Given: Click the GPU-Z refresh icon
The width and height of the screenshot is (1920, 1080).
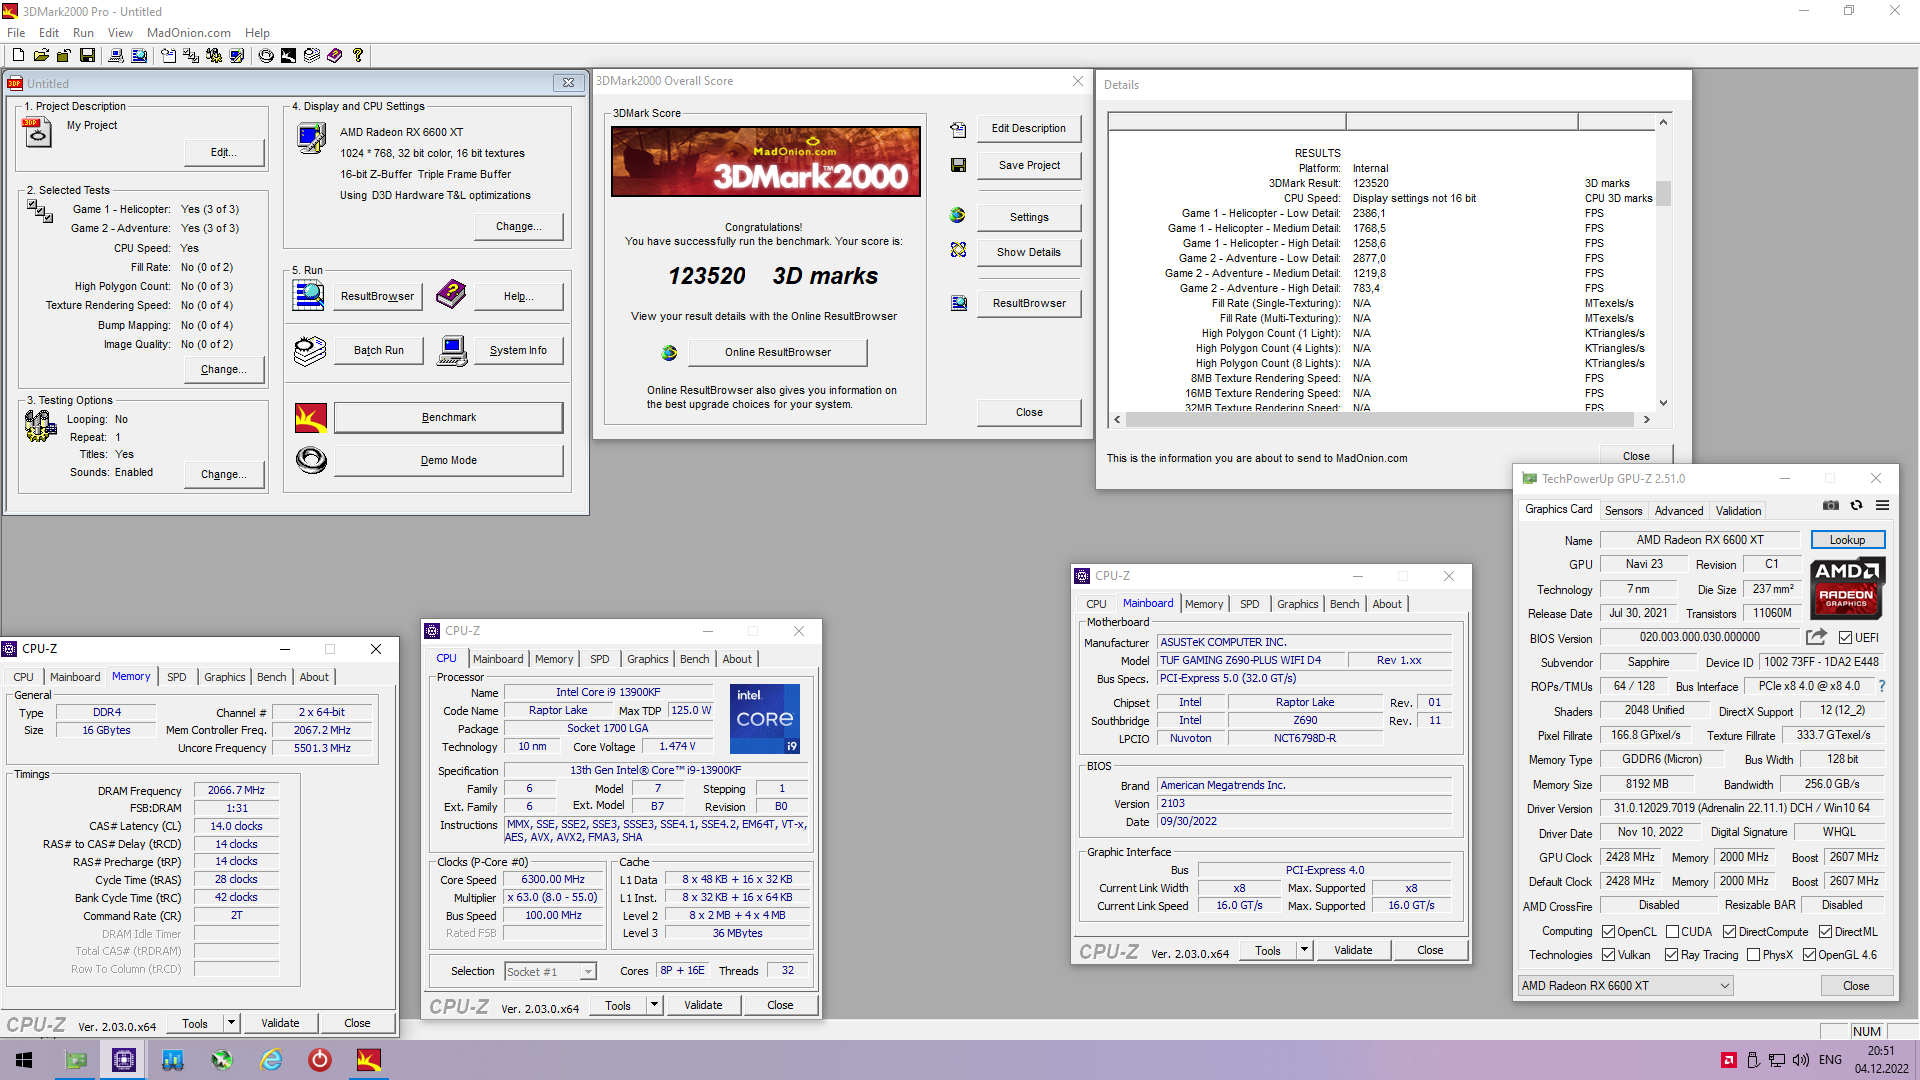Looking at the screenshot, I should coord(1856,506).
